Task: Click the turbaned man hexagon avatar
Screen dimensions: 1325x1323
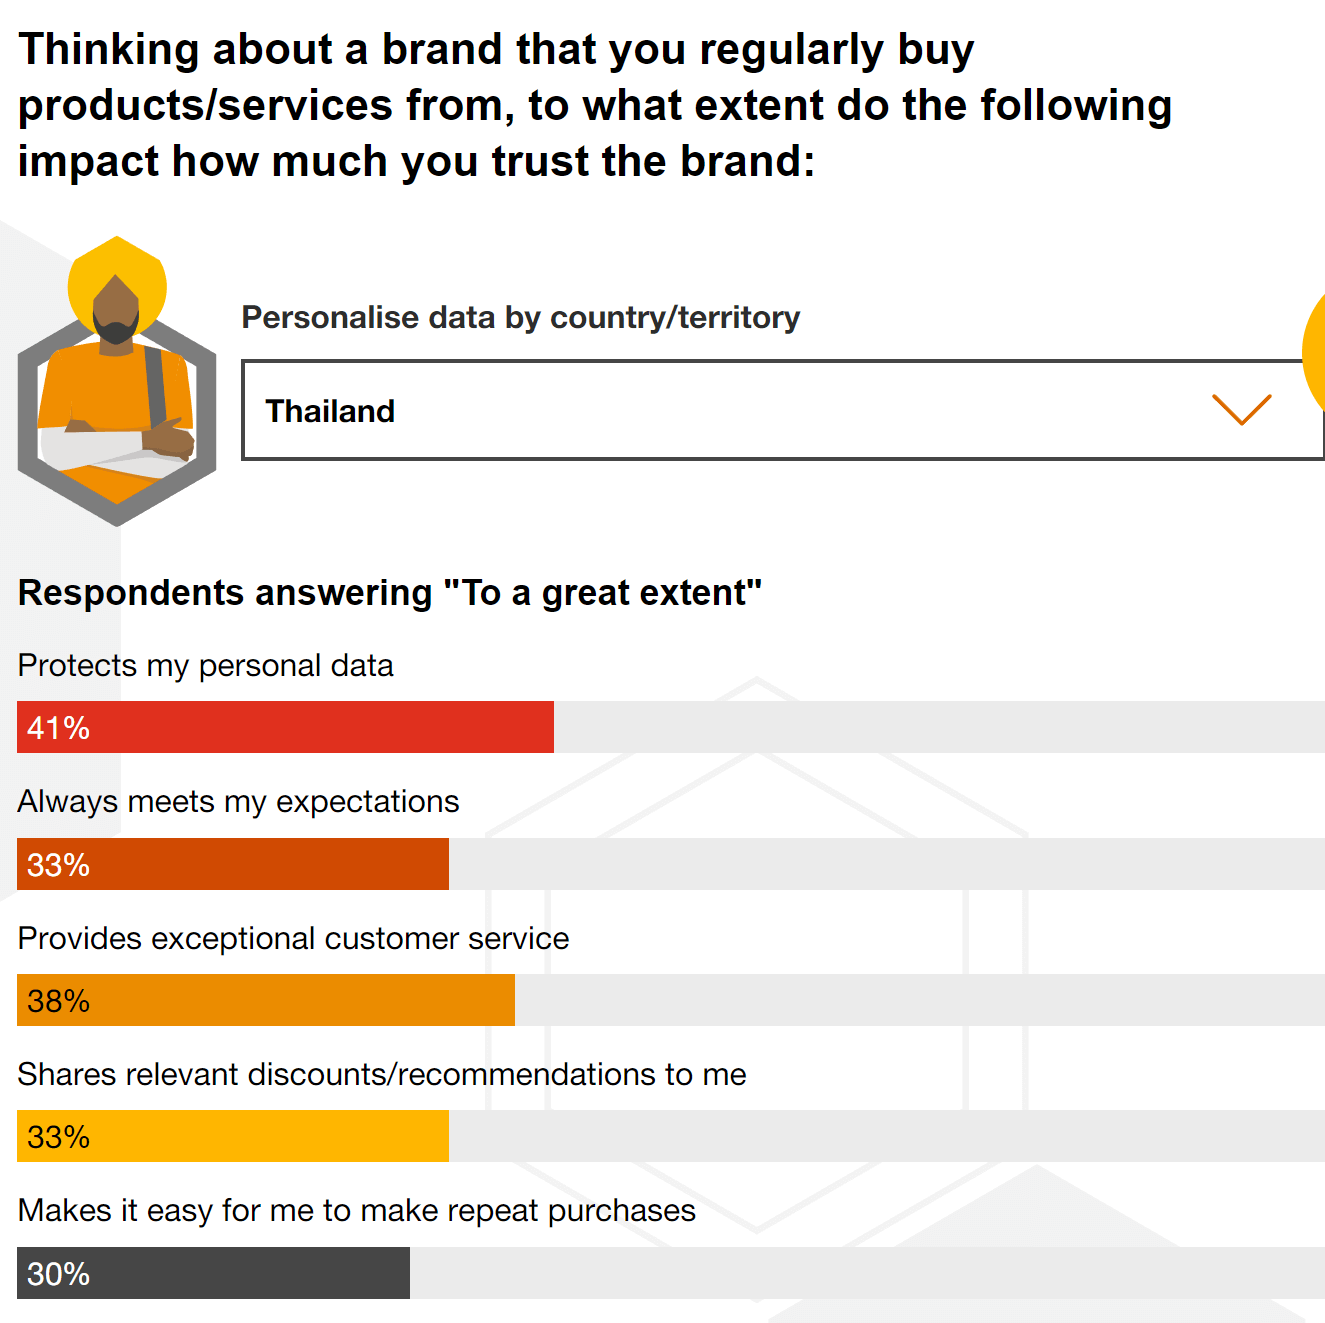Action: tap(117, 385)
